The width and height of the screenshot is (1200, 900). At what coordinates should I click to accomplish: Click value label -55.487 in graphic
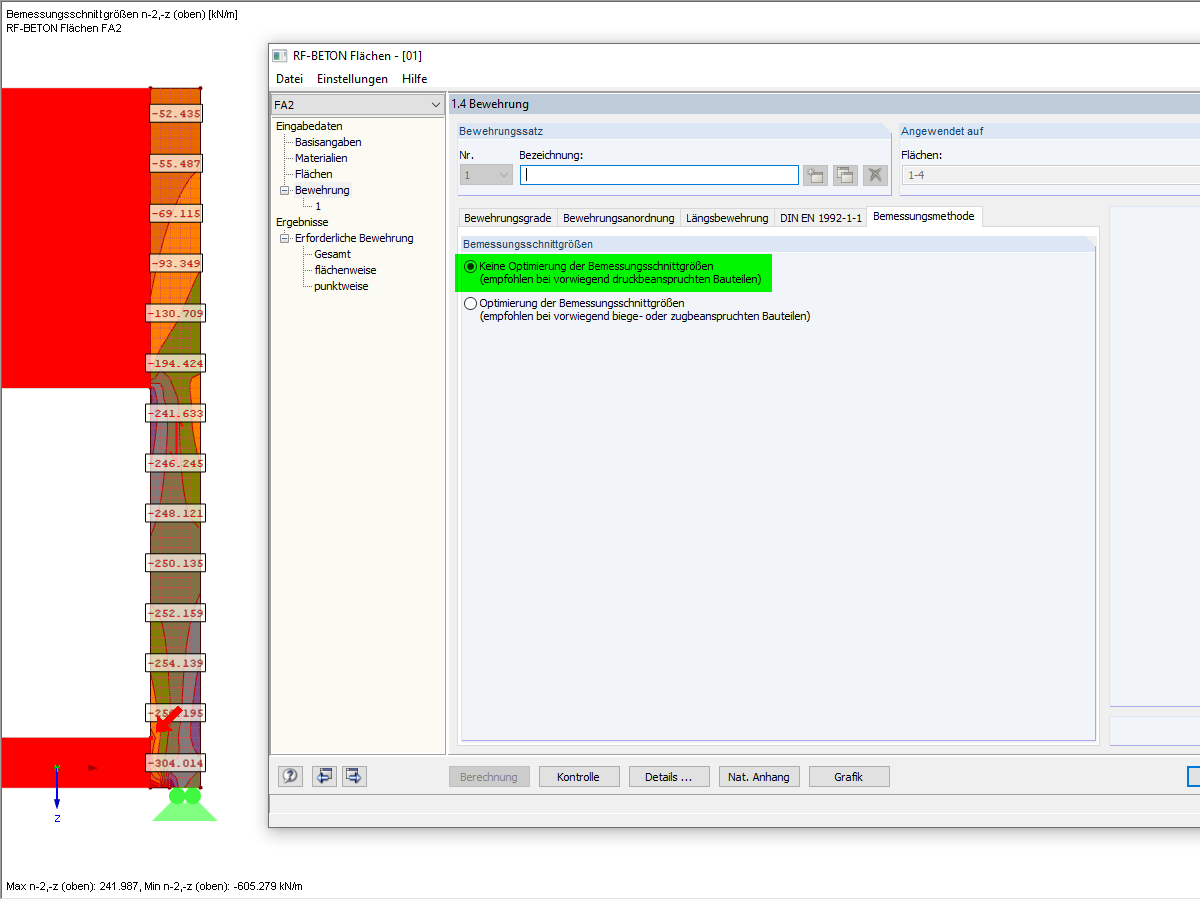coord(176,164)
